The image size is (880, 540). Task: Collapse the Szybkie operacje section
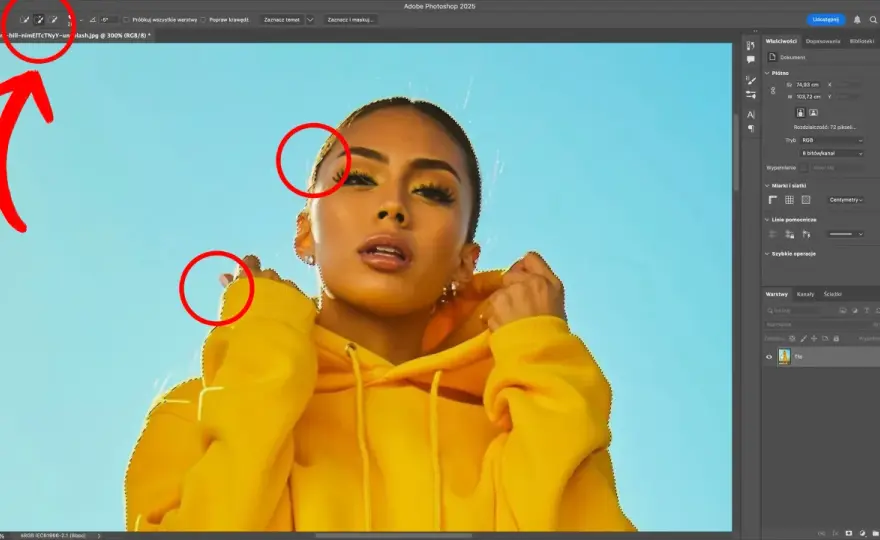point(767,254)
